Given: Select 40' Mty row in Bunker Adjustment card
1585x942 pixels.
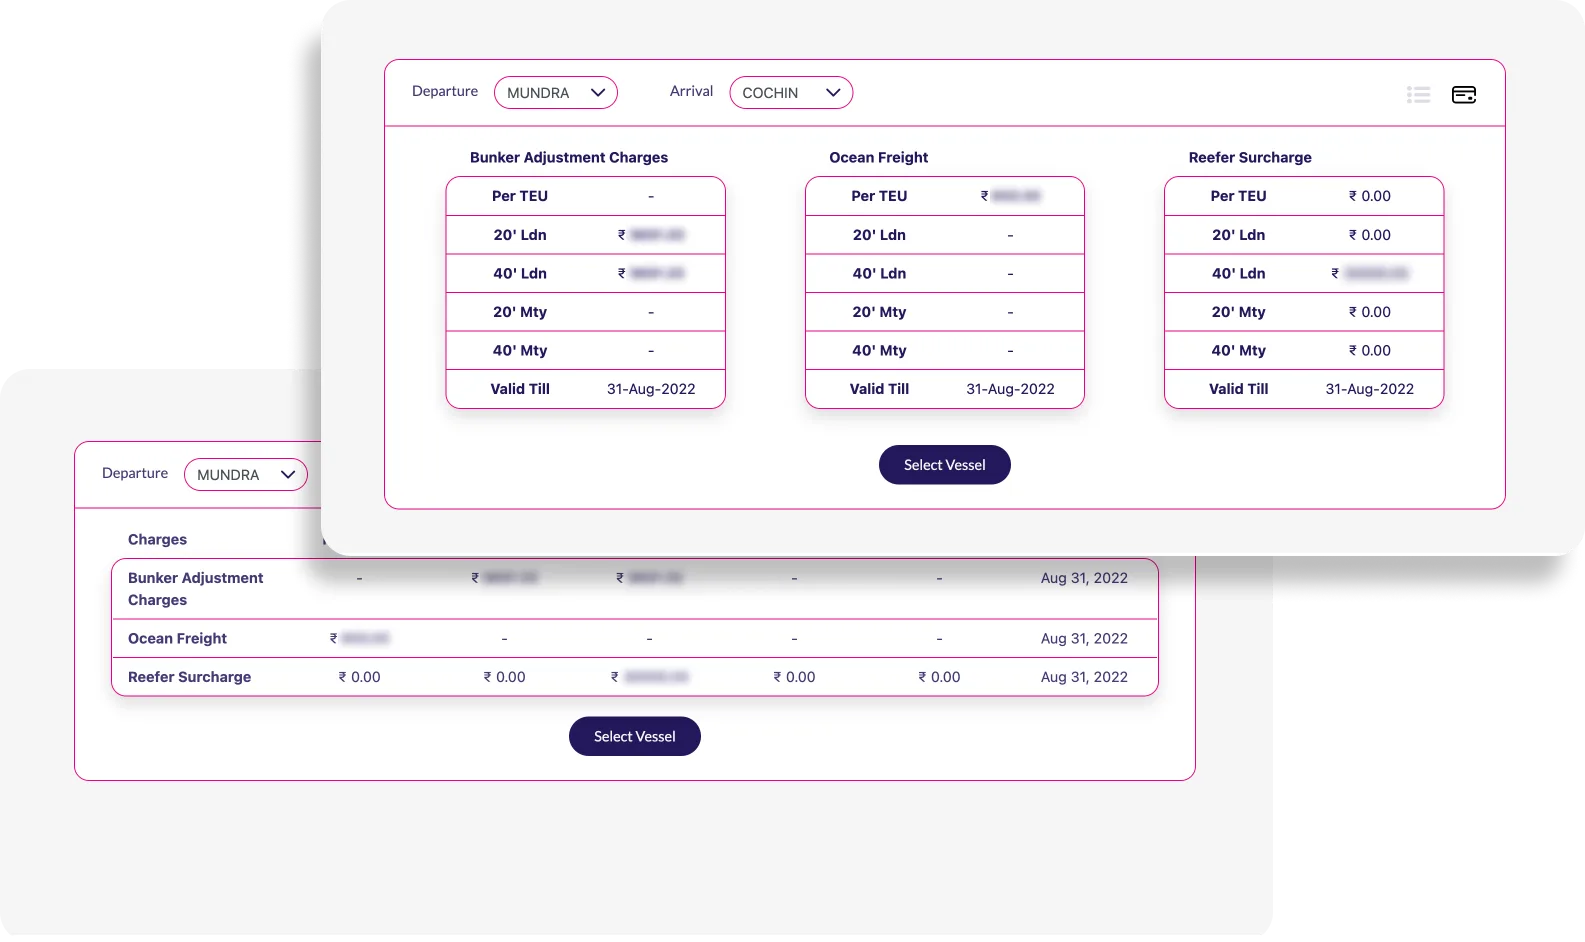Looking at the screenshot, I should pos(585,350).
